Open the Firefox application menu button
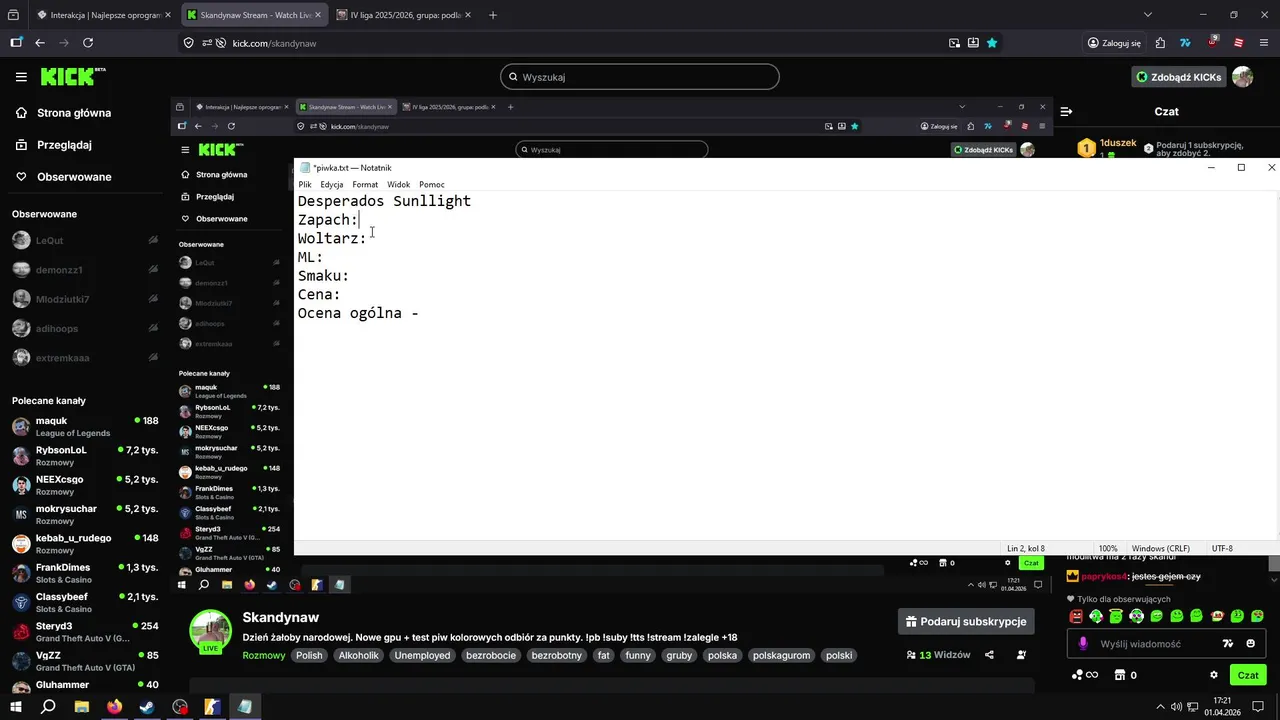1280x720 pixels. point(1265,43)
